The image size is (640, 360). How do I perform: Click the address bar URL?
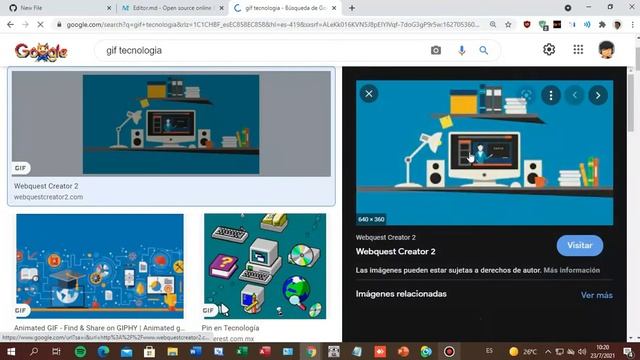273,24
